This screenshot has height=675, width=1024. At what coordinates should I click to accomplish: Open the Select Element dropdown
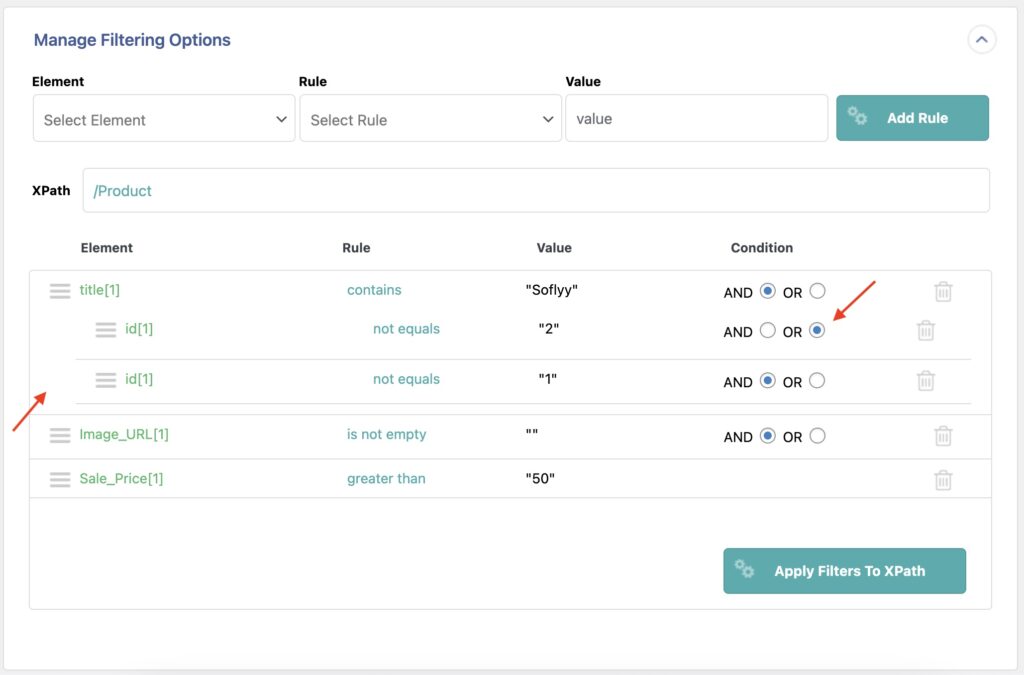(x=163, y=118)
